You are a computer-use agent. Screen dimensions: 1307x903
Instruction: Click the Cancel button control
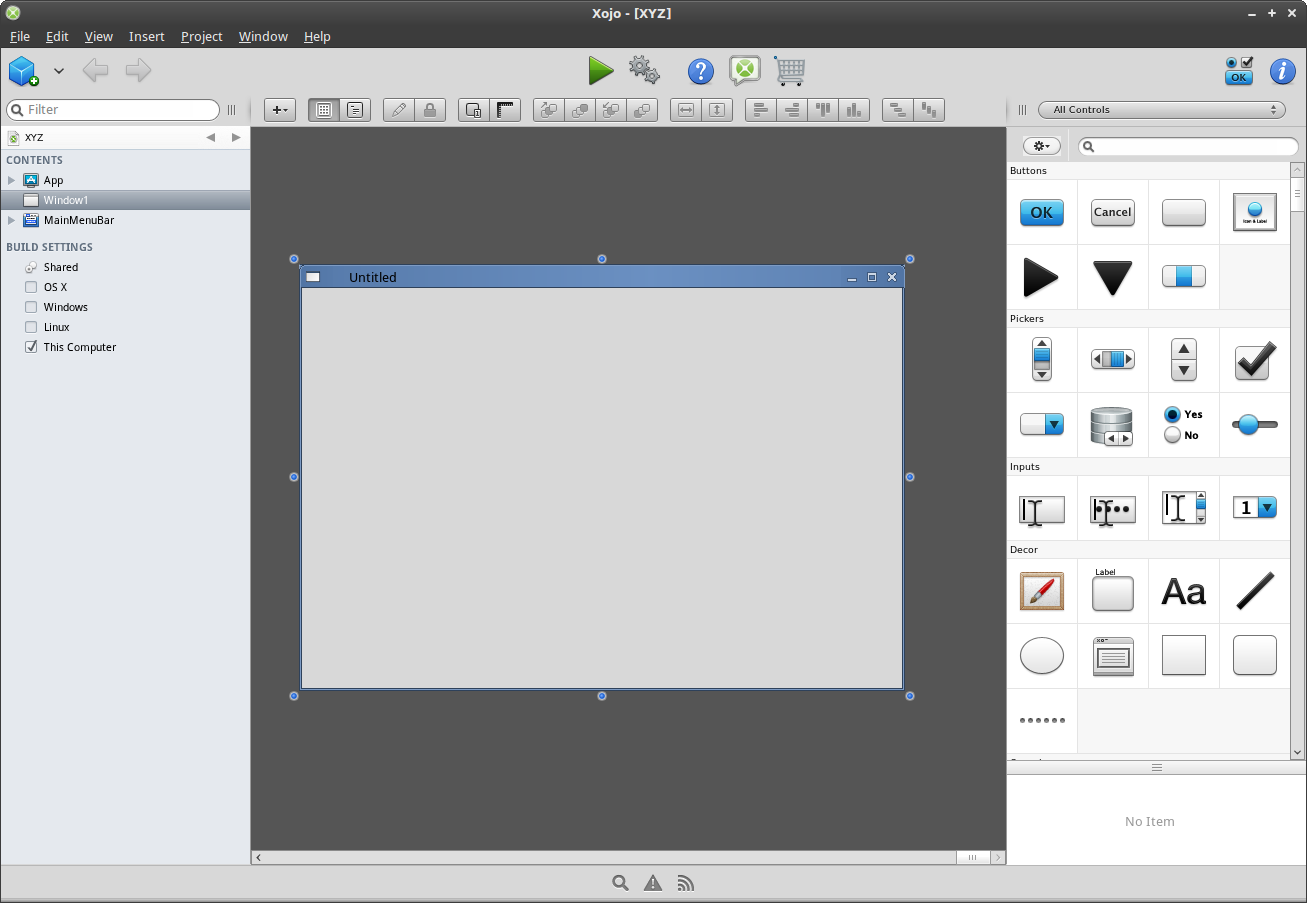[x=1112, y=212]
